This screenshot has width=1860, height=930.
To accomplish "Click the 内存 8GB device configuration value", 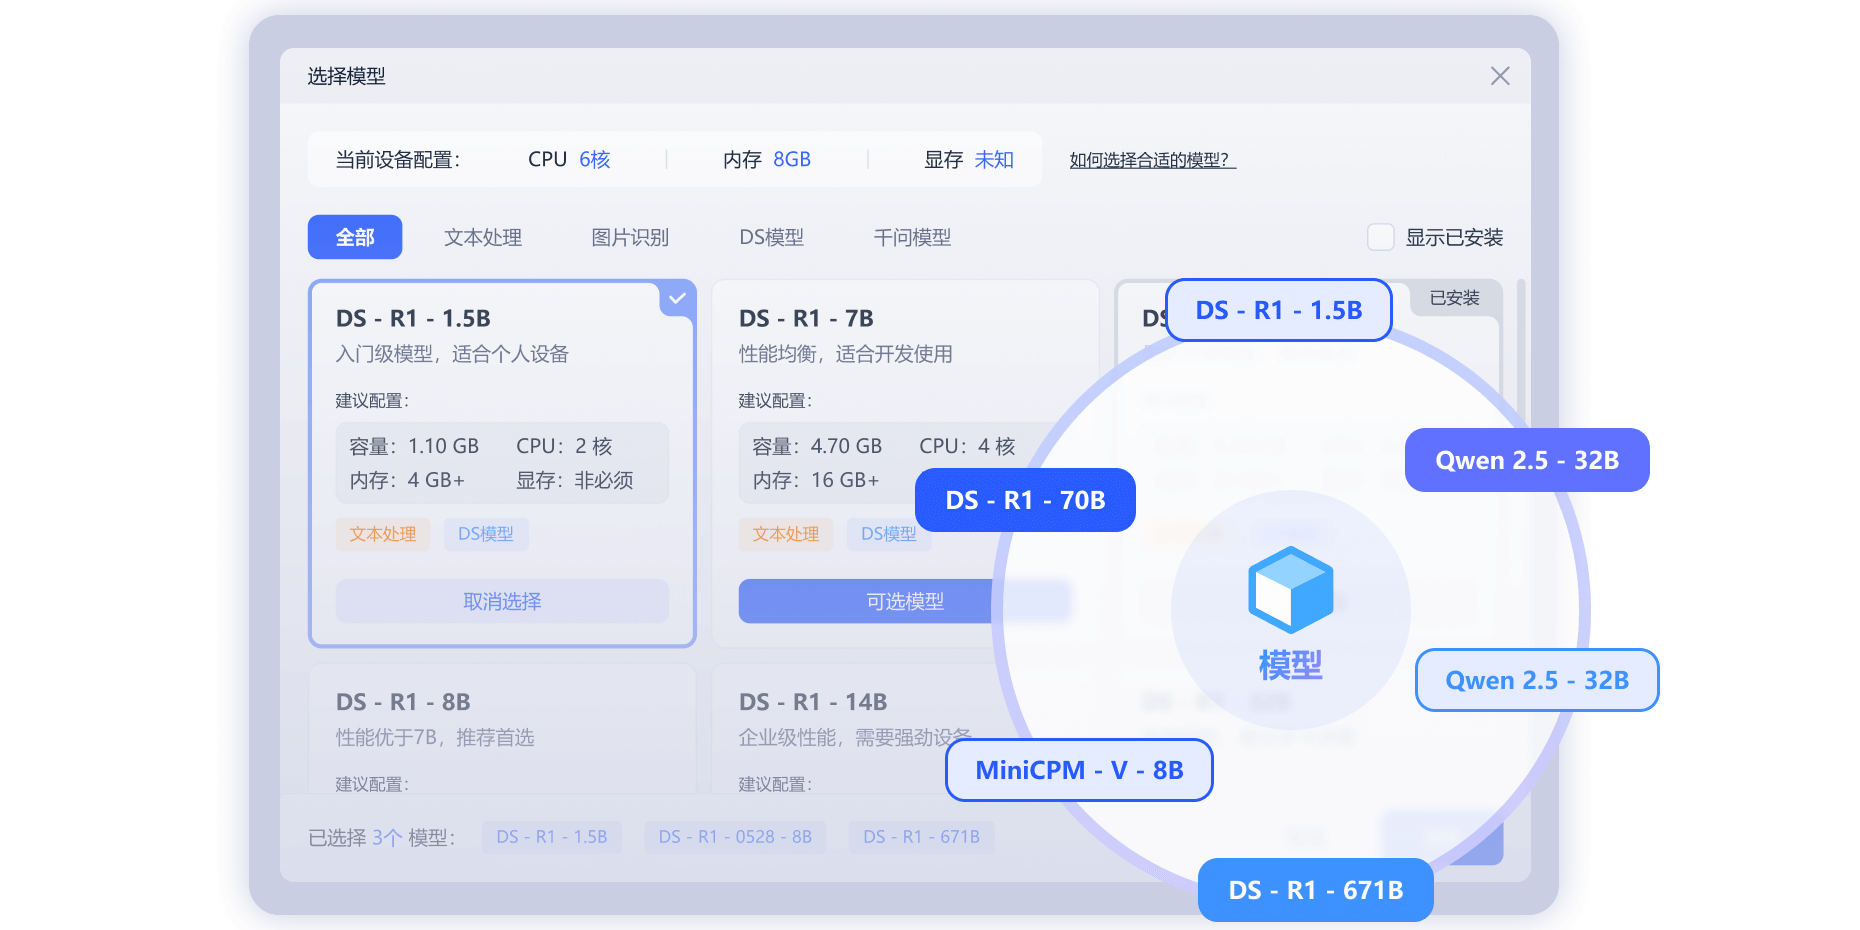I will [767, 160].
